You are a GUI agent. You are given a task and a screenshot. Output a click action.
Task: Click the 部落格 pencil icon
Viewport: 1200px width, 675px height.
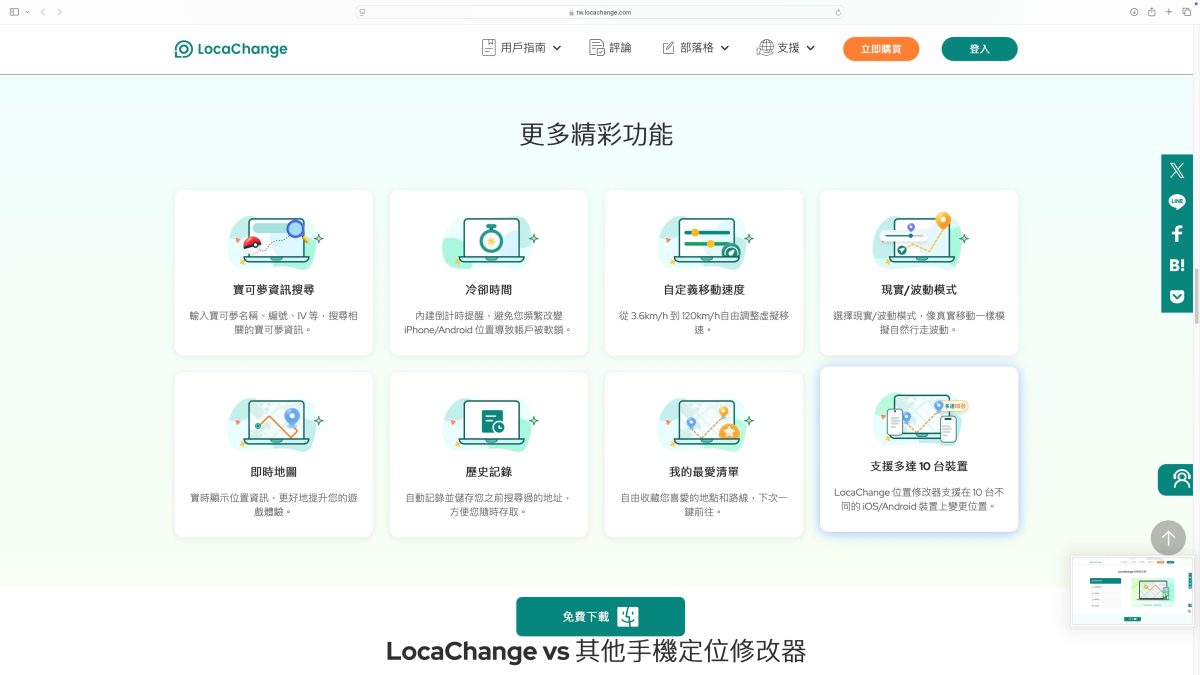[668, 48]
